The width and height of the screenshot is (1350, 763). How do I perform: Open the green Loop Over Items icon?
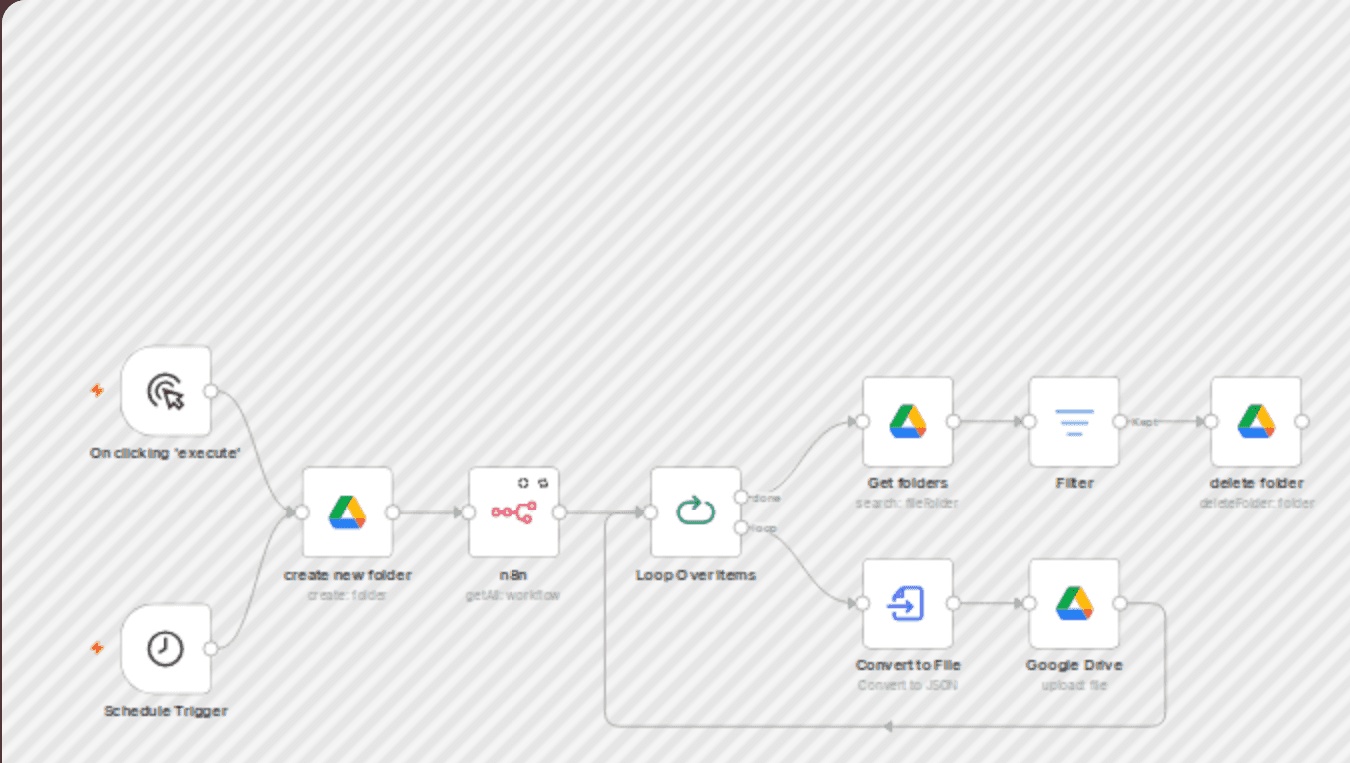[x=696, y=512]
